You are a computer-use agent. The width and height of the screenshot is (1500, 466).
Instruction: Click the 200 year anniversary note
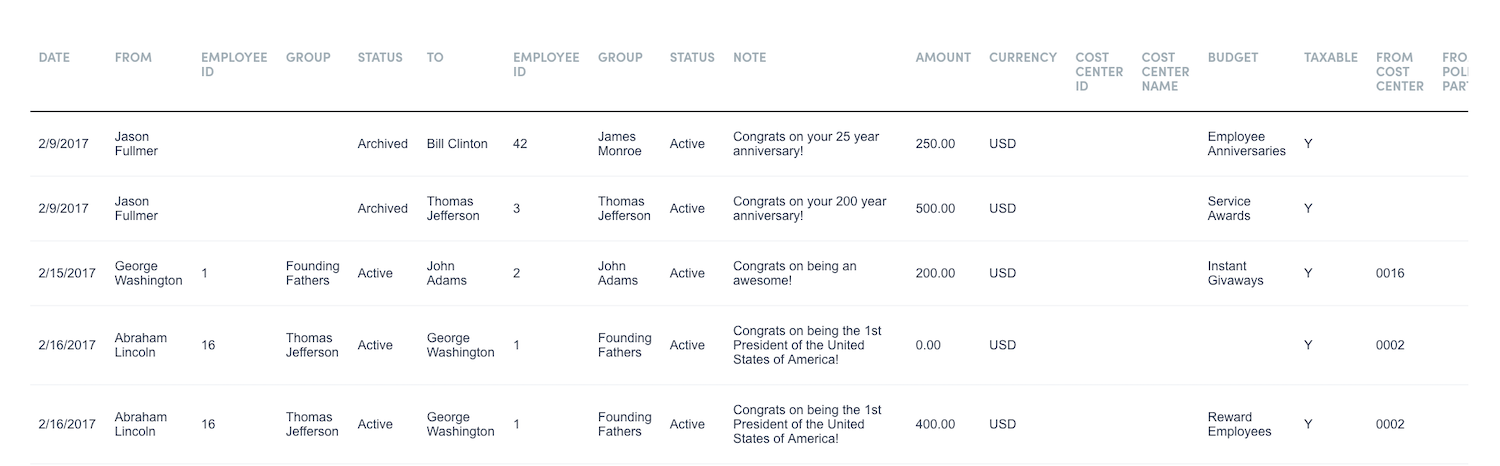tap(809, 209)
